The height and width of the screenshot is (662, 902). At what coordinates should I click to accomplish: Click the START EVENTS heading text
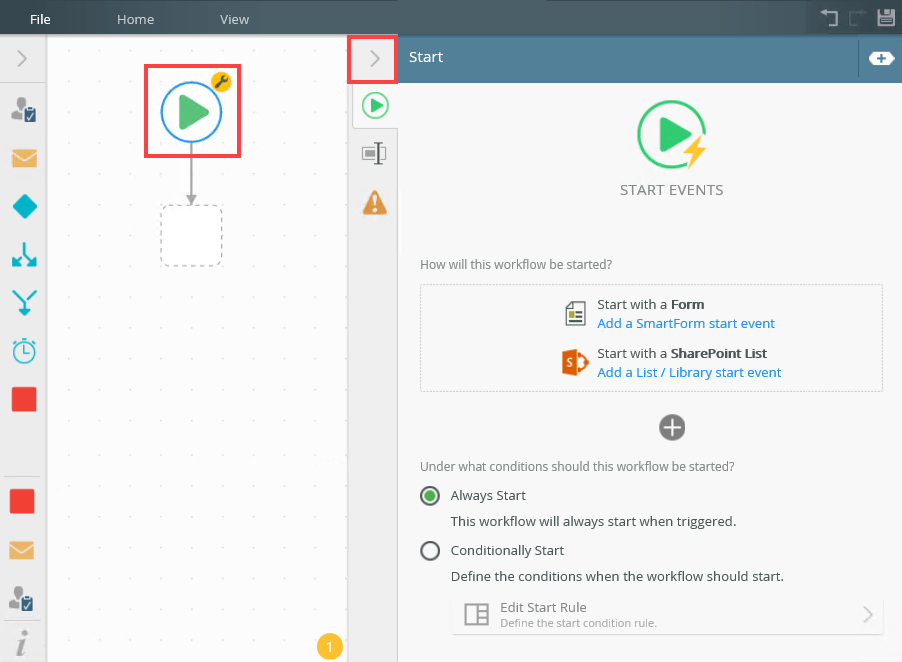pyautogui.click(x=671, y=190)
